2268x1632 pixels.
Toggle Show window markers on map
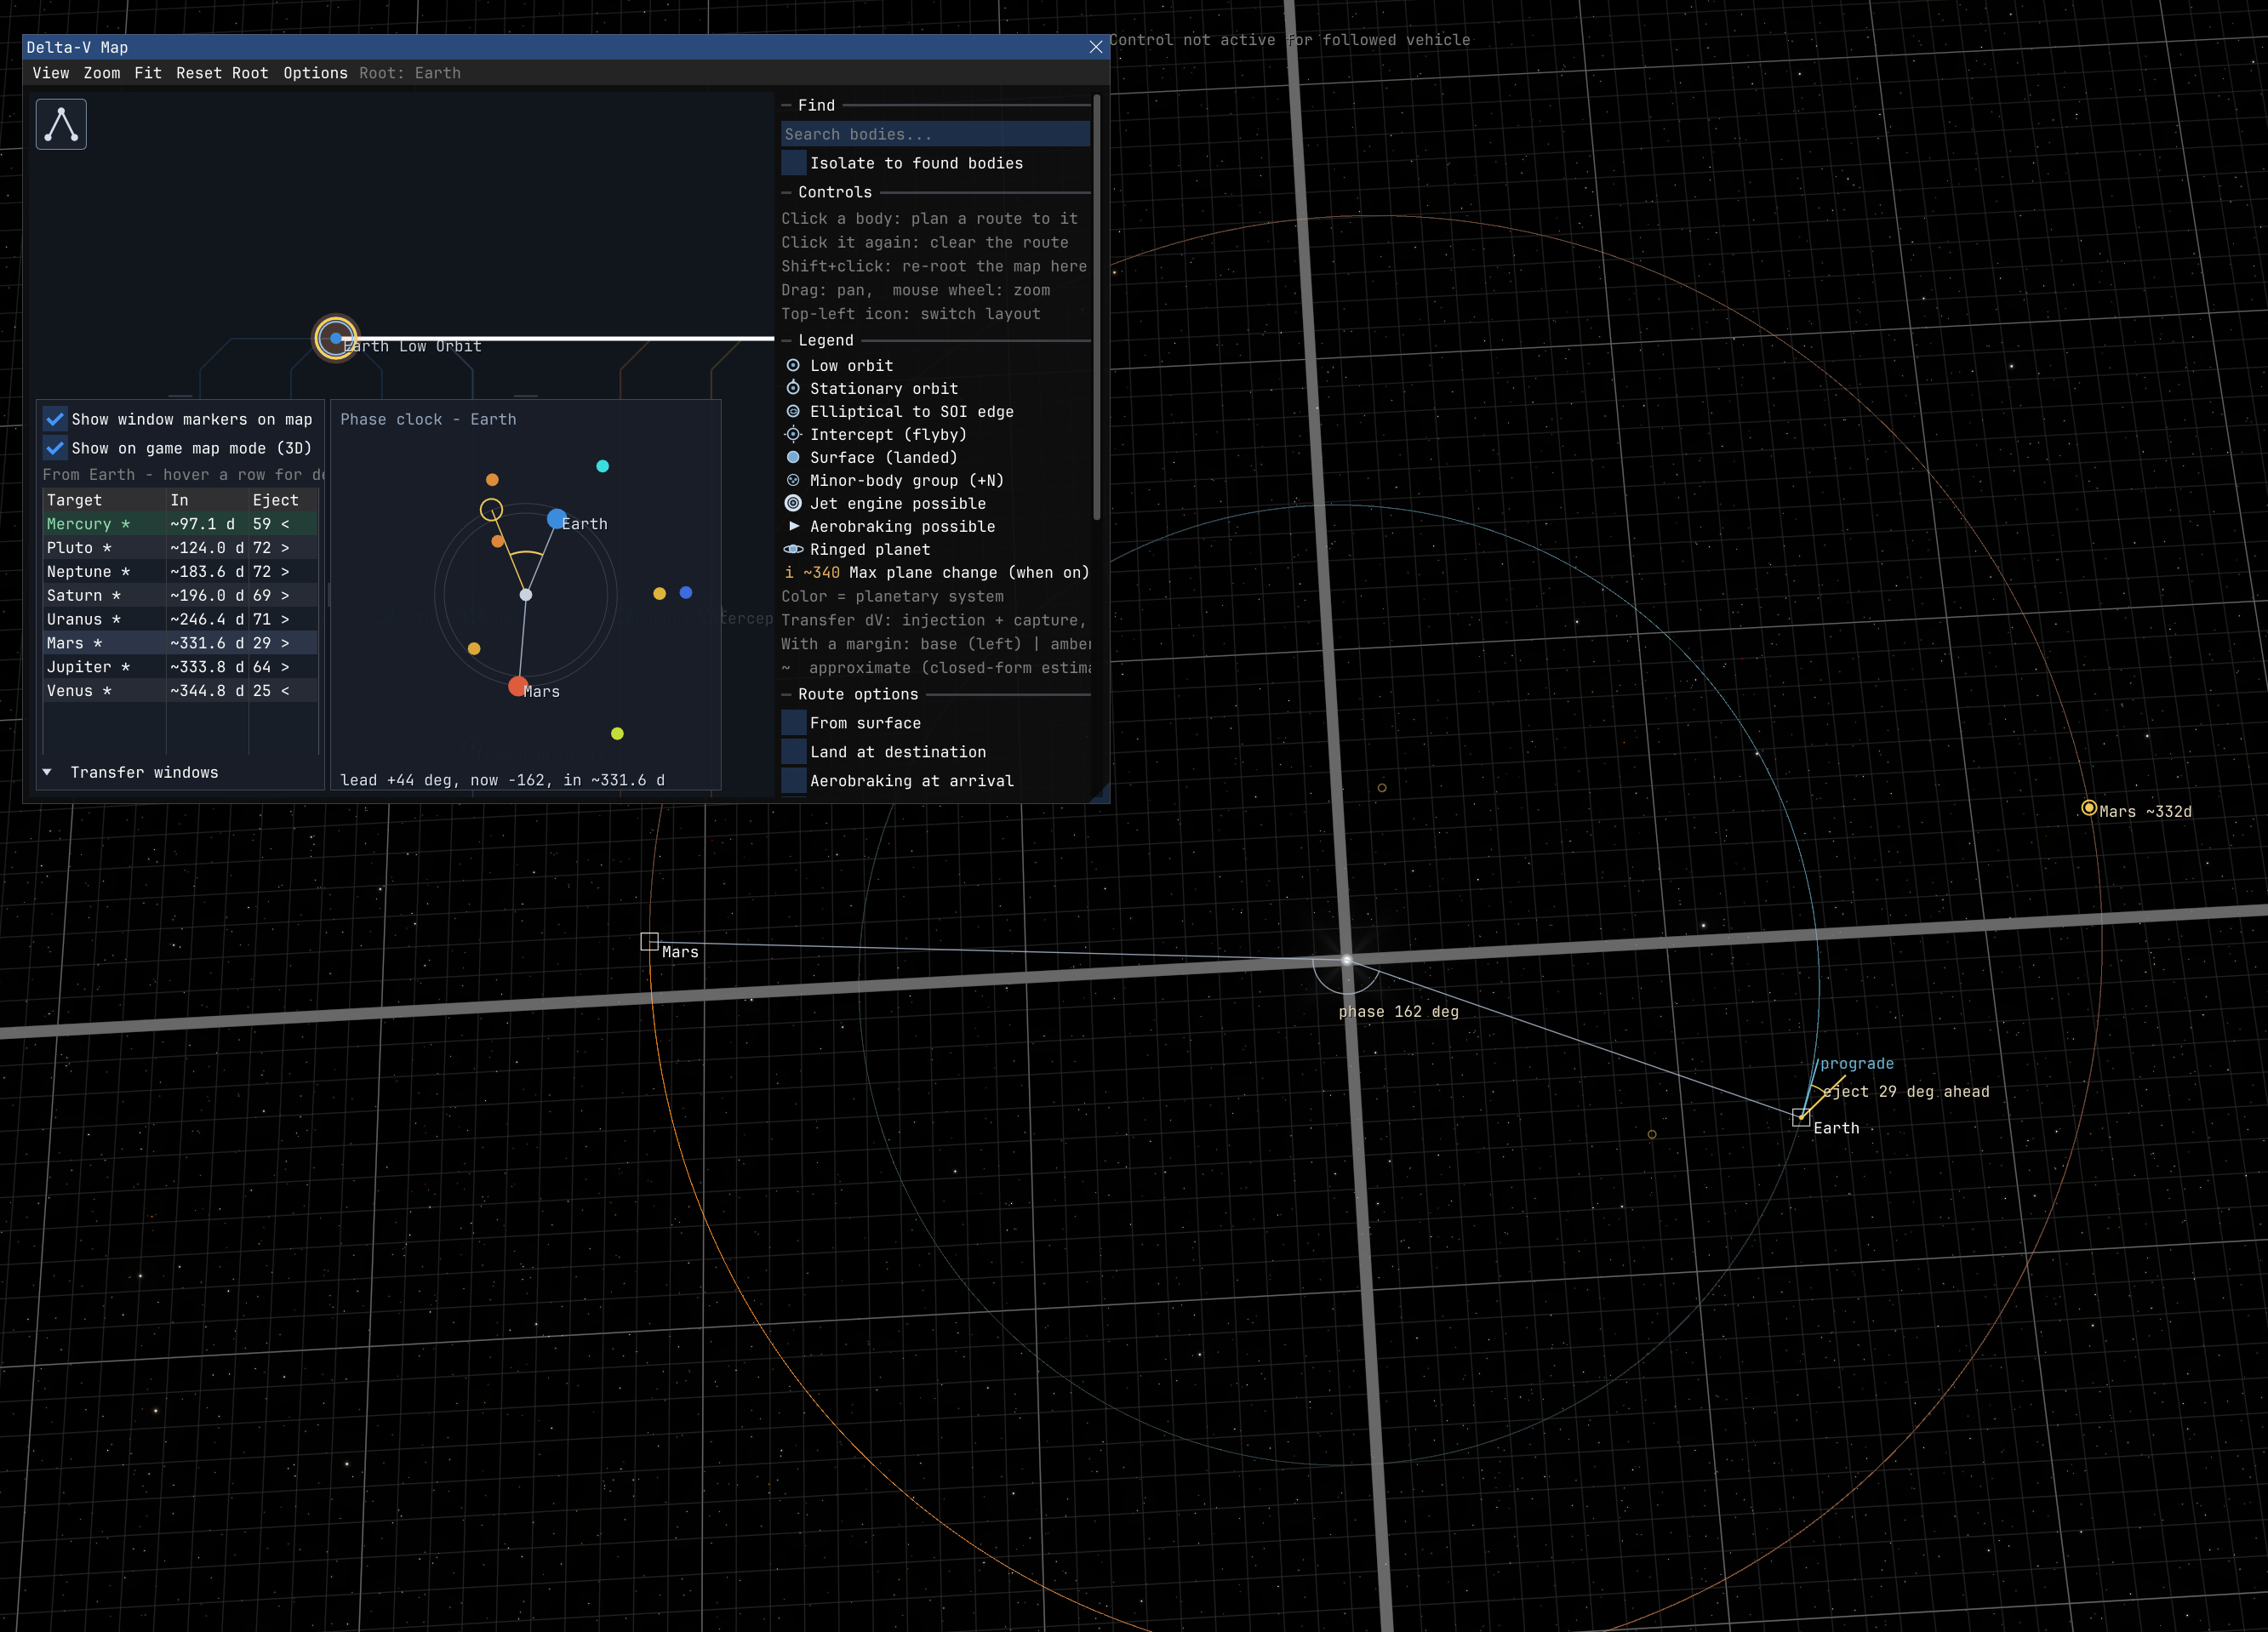pos(55,419)
